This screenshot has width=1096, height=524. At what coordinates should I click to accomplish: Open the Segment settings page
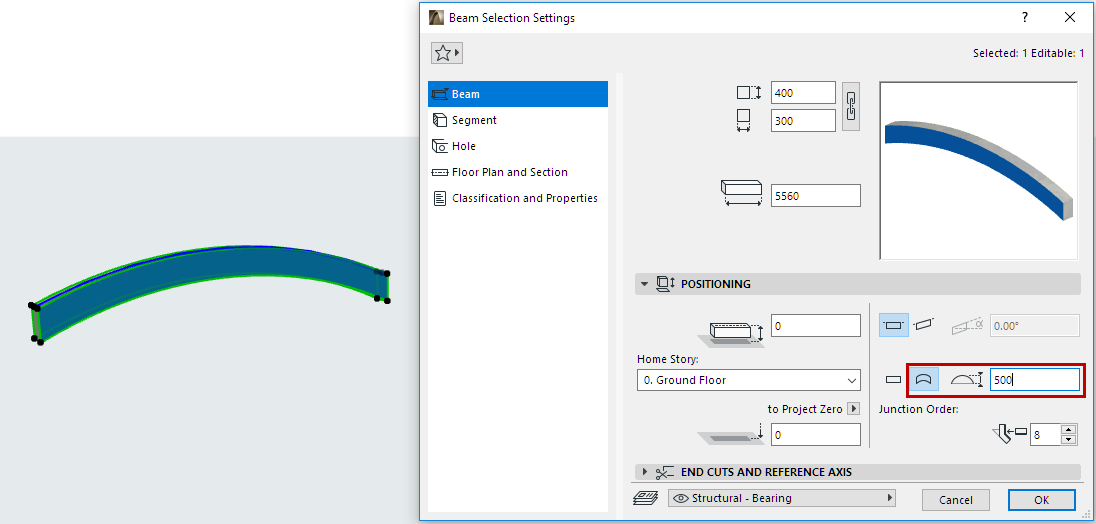(x=517, y=120)
